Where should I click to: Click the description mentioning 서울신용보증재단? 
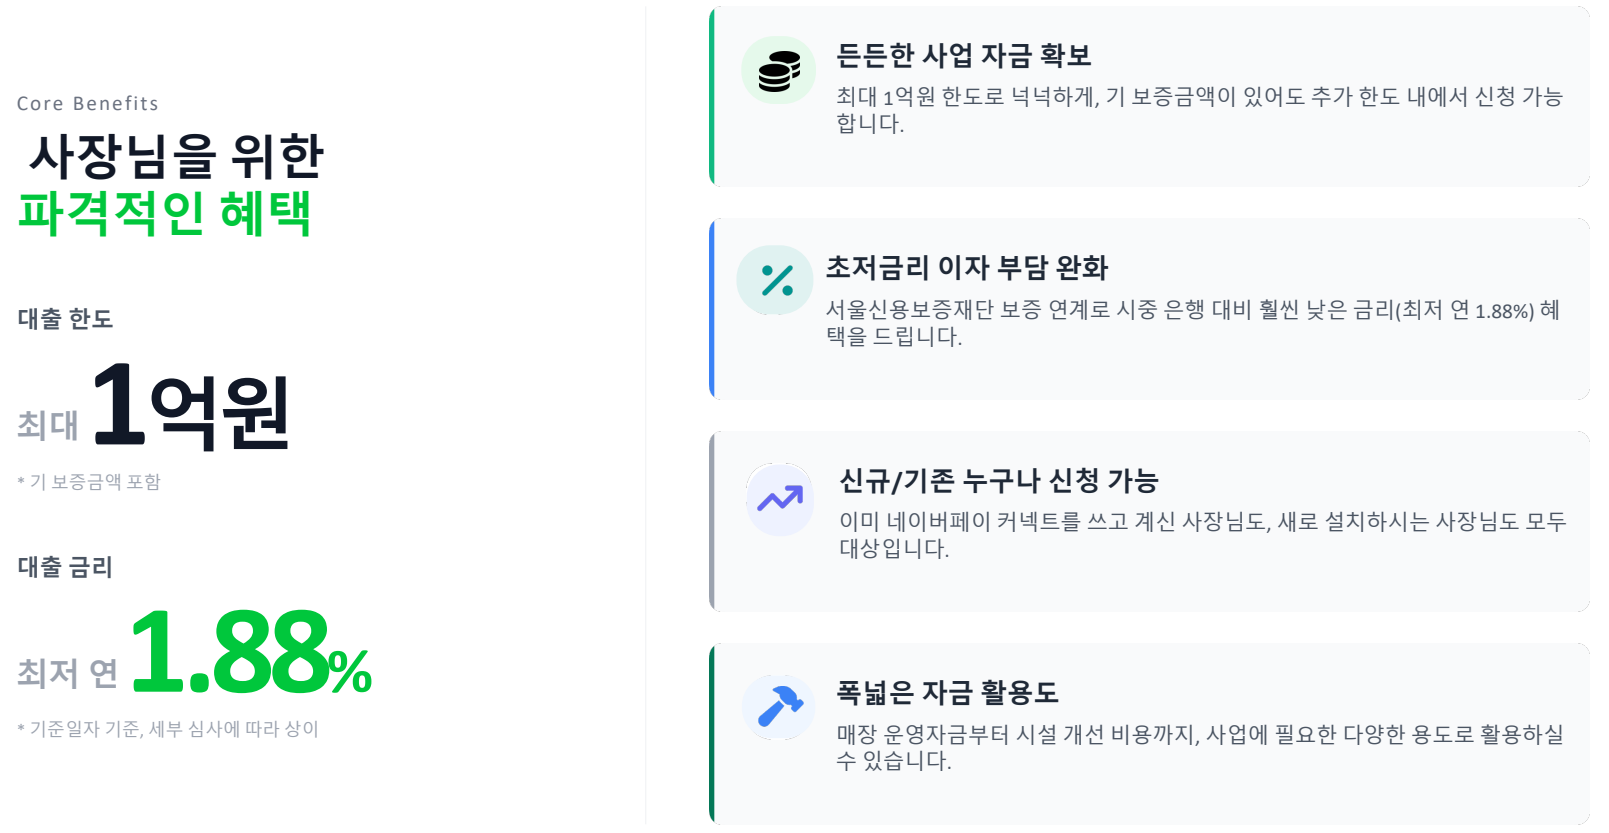[1192, 323]
